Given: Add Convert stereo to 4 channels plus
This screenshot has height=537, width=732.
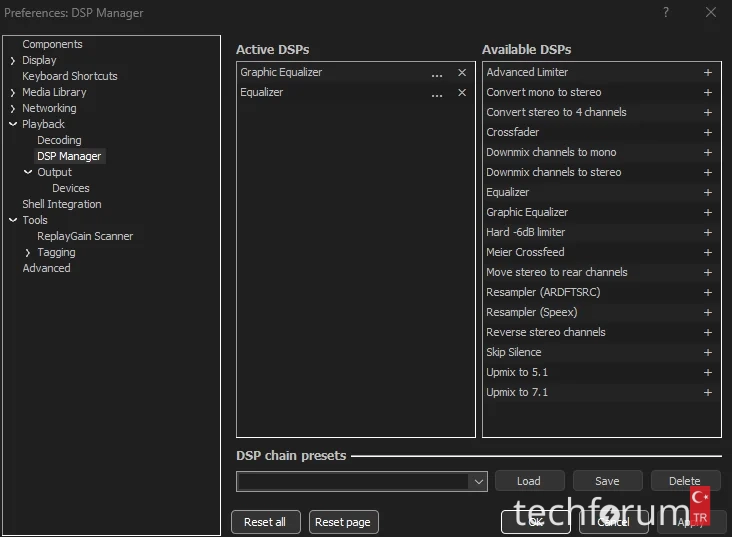Looking at the screenshot, I should 708,113.
